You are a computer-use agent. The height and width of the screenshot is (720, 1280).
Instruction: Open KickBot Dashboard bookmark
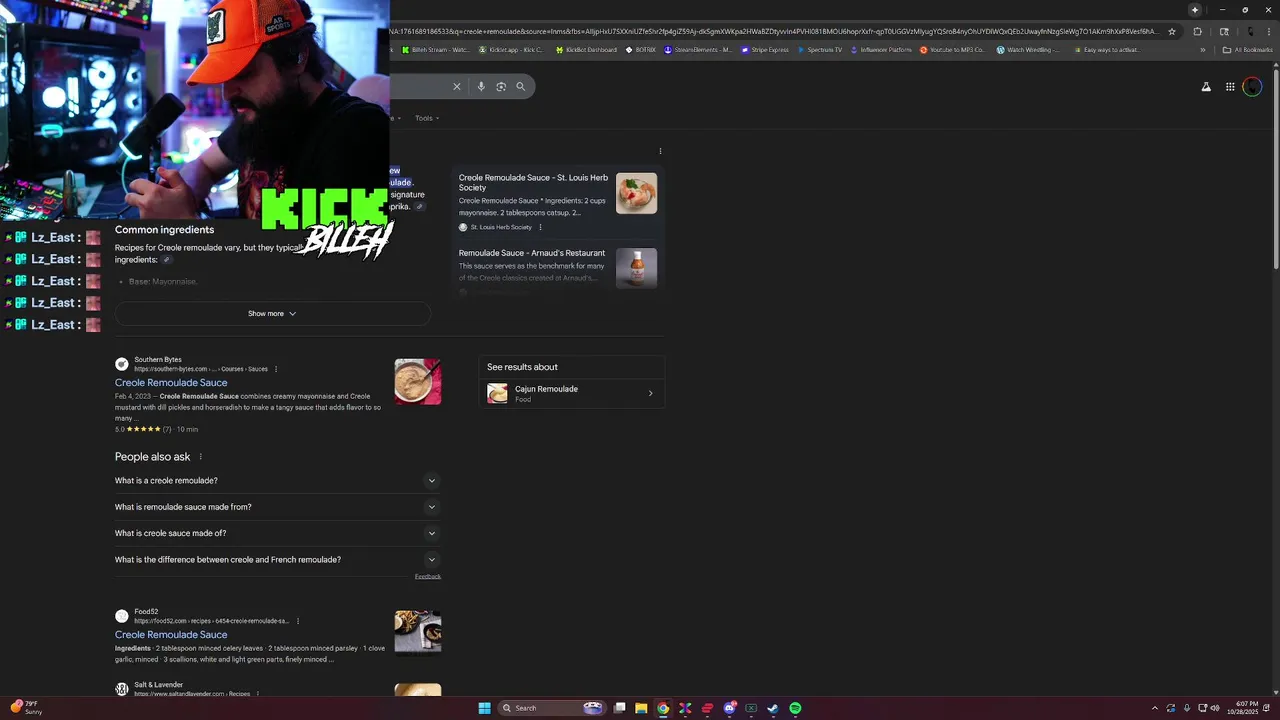click(x=587, y=50)
